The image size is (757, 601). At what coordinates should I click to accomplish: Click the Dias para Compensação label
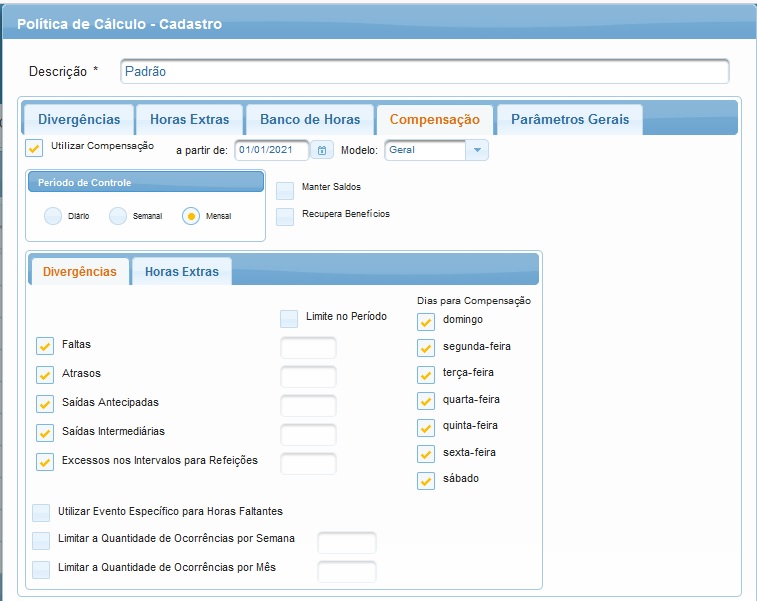coord(474,301)
